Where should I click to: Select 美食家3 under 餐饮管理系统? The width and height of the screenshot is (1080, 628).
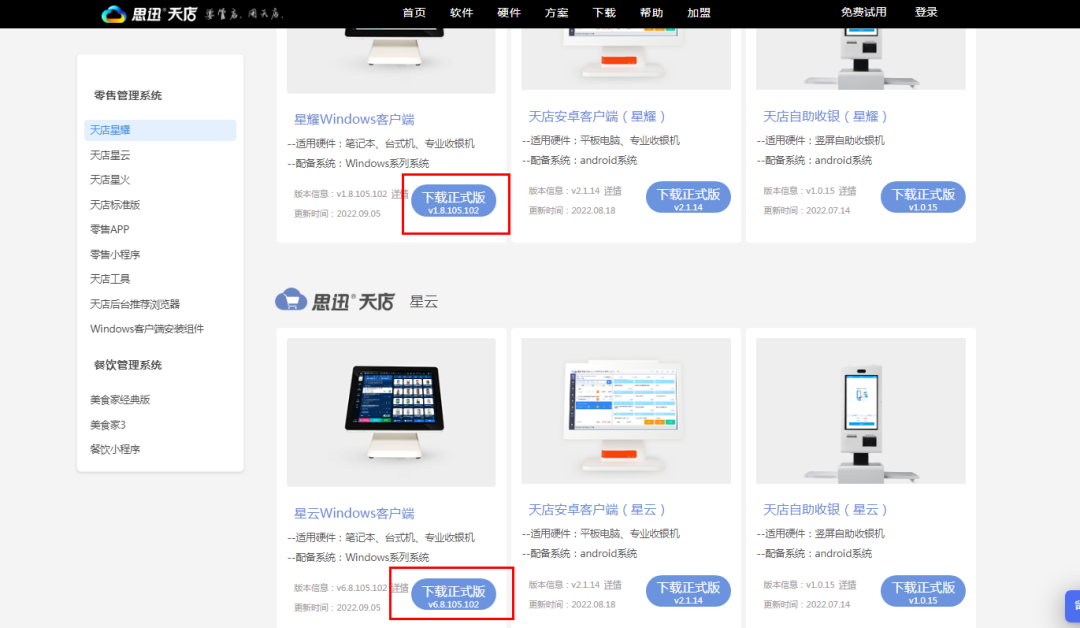pos(110,423)
